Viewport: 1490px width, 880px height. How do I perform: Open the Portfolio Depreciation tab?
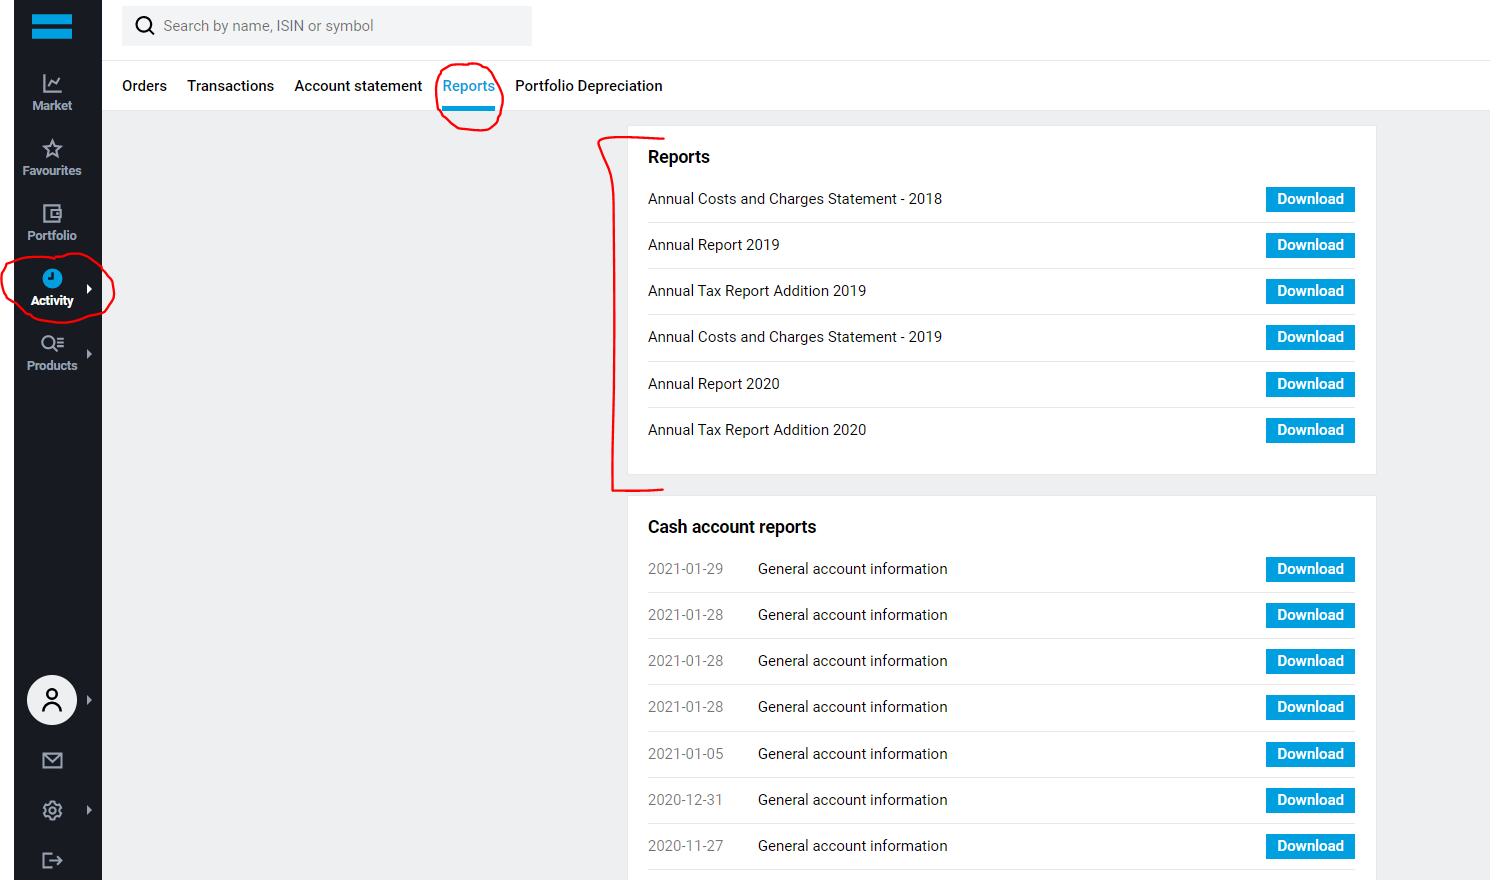588,86
